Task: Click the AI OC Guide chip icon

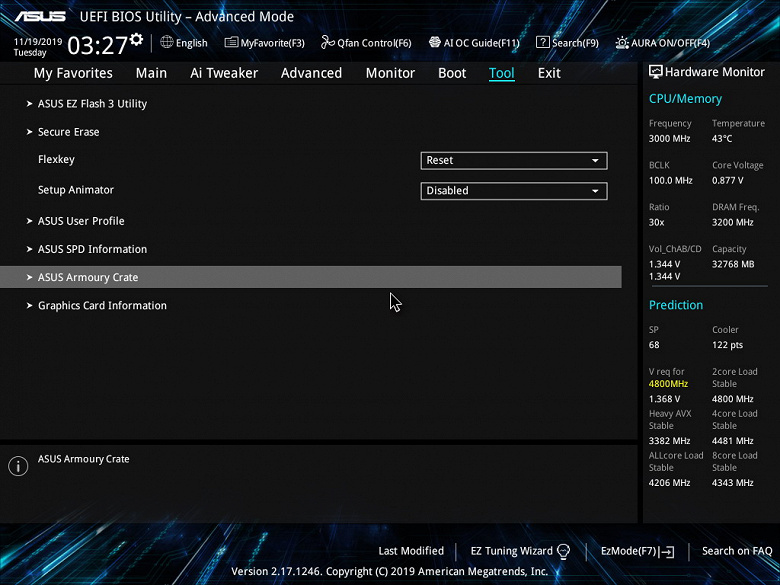Action: [x=435, y=42]
